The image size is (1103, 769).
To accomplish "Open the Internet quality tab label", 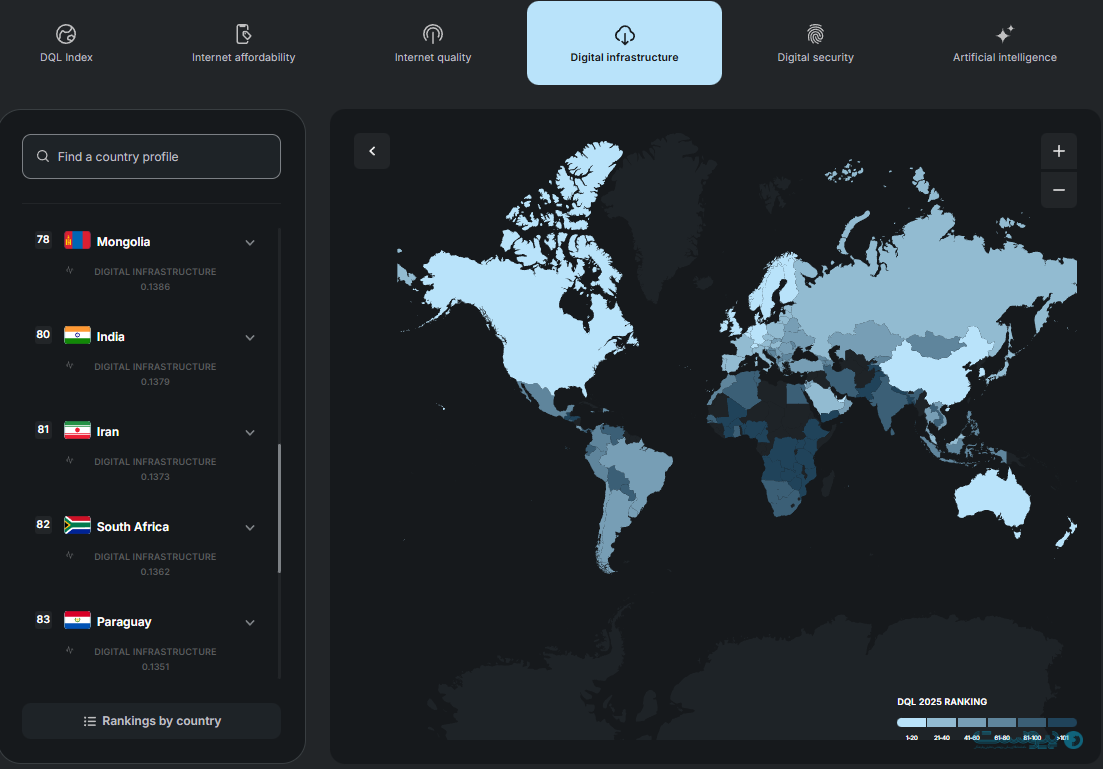I will (x=432, y=58).
